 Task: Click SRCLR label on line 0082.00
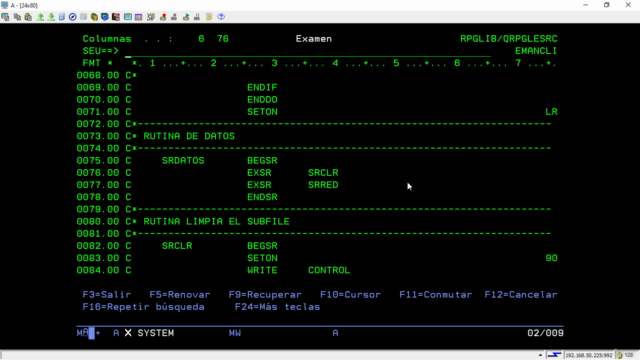[177, 246]
